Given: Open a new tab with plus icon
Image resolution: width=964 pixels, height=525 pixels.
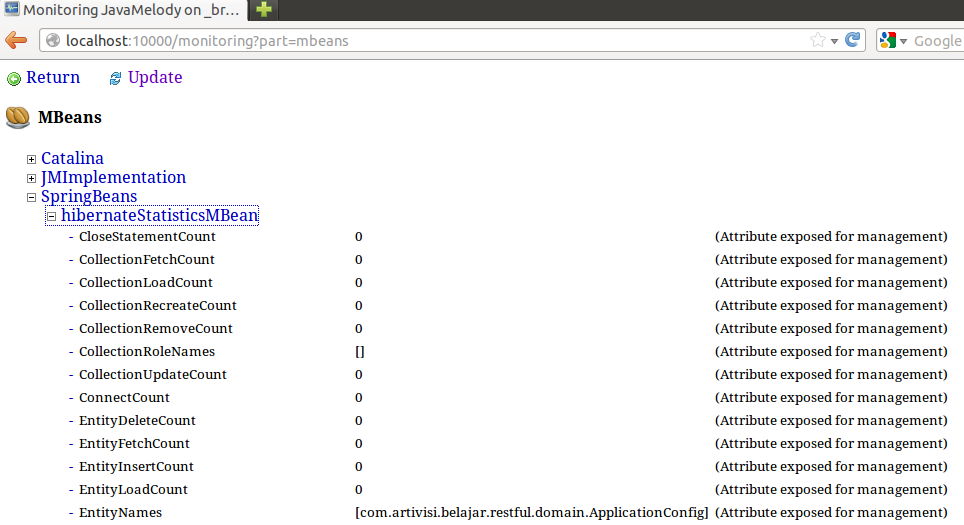Looking at the screenshot, I should [x=263, y=10].
